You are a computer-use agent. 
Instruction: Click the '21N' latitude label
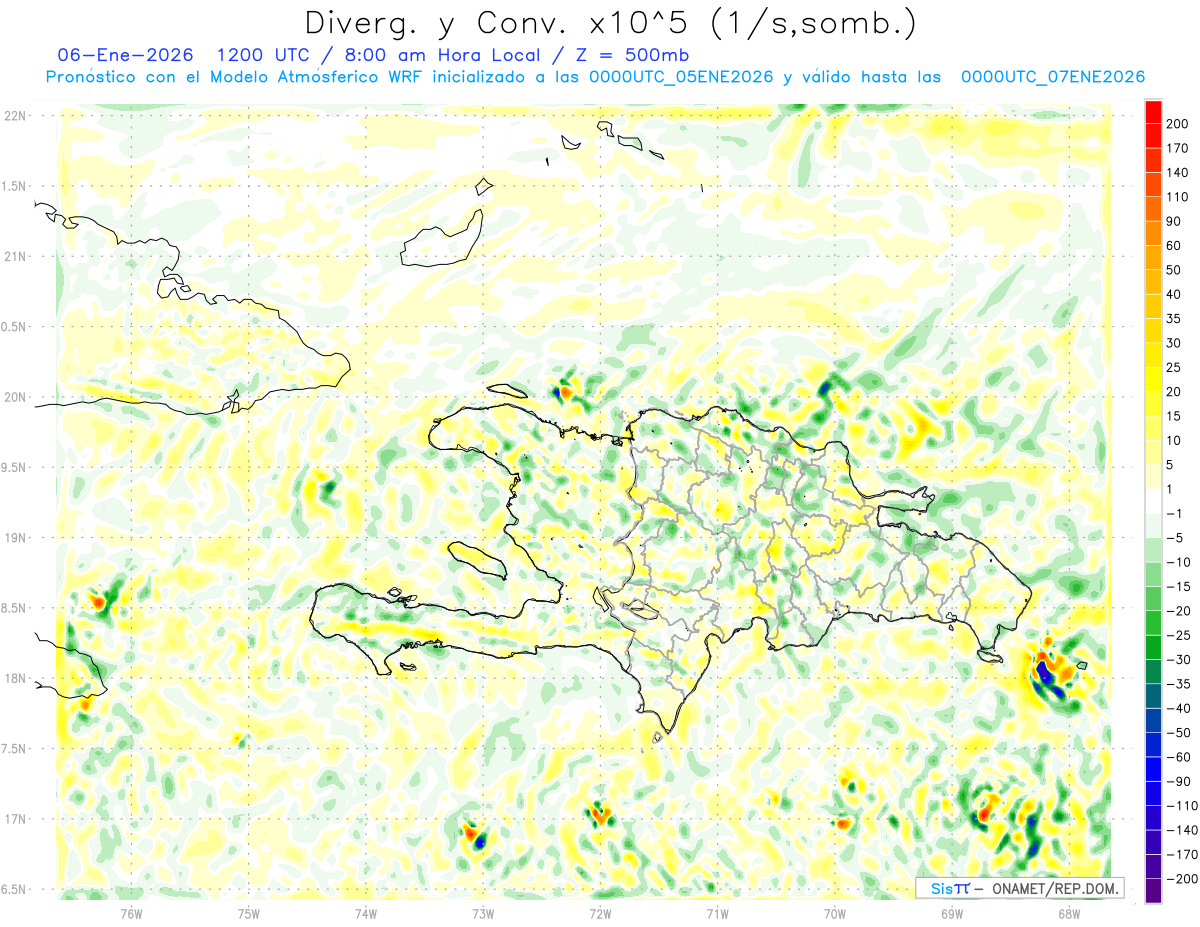pos(15,257)
